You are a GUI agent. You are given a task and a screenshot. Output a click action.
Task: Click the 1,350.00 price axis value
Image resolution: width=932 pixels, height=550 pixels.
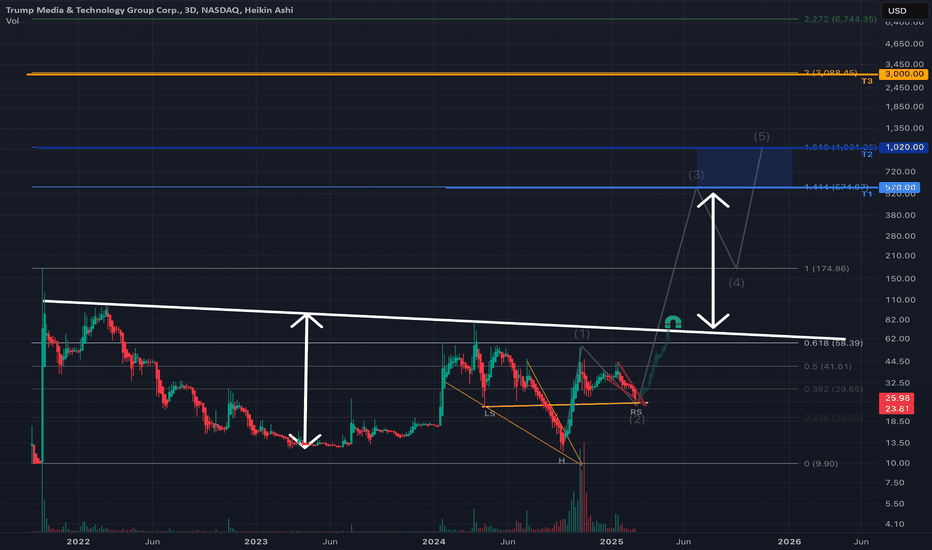[x=904, y=128]
